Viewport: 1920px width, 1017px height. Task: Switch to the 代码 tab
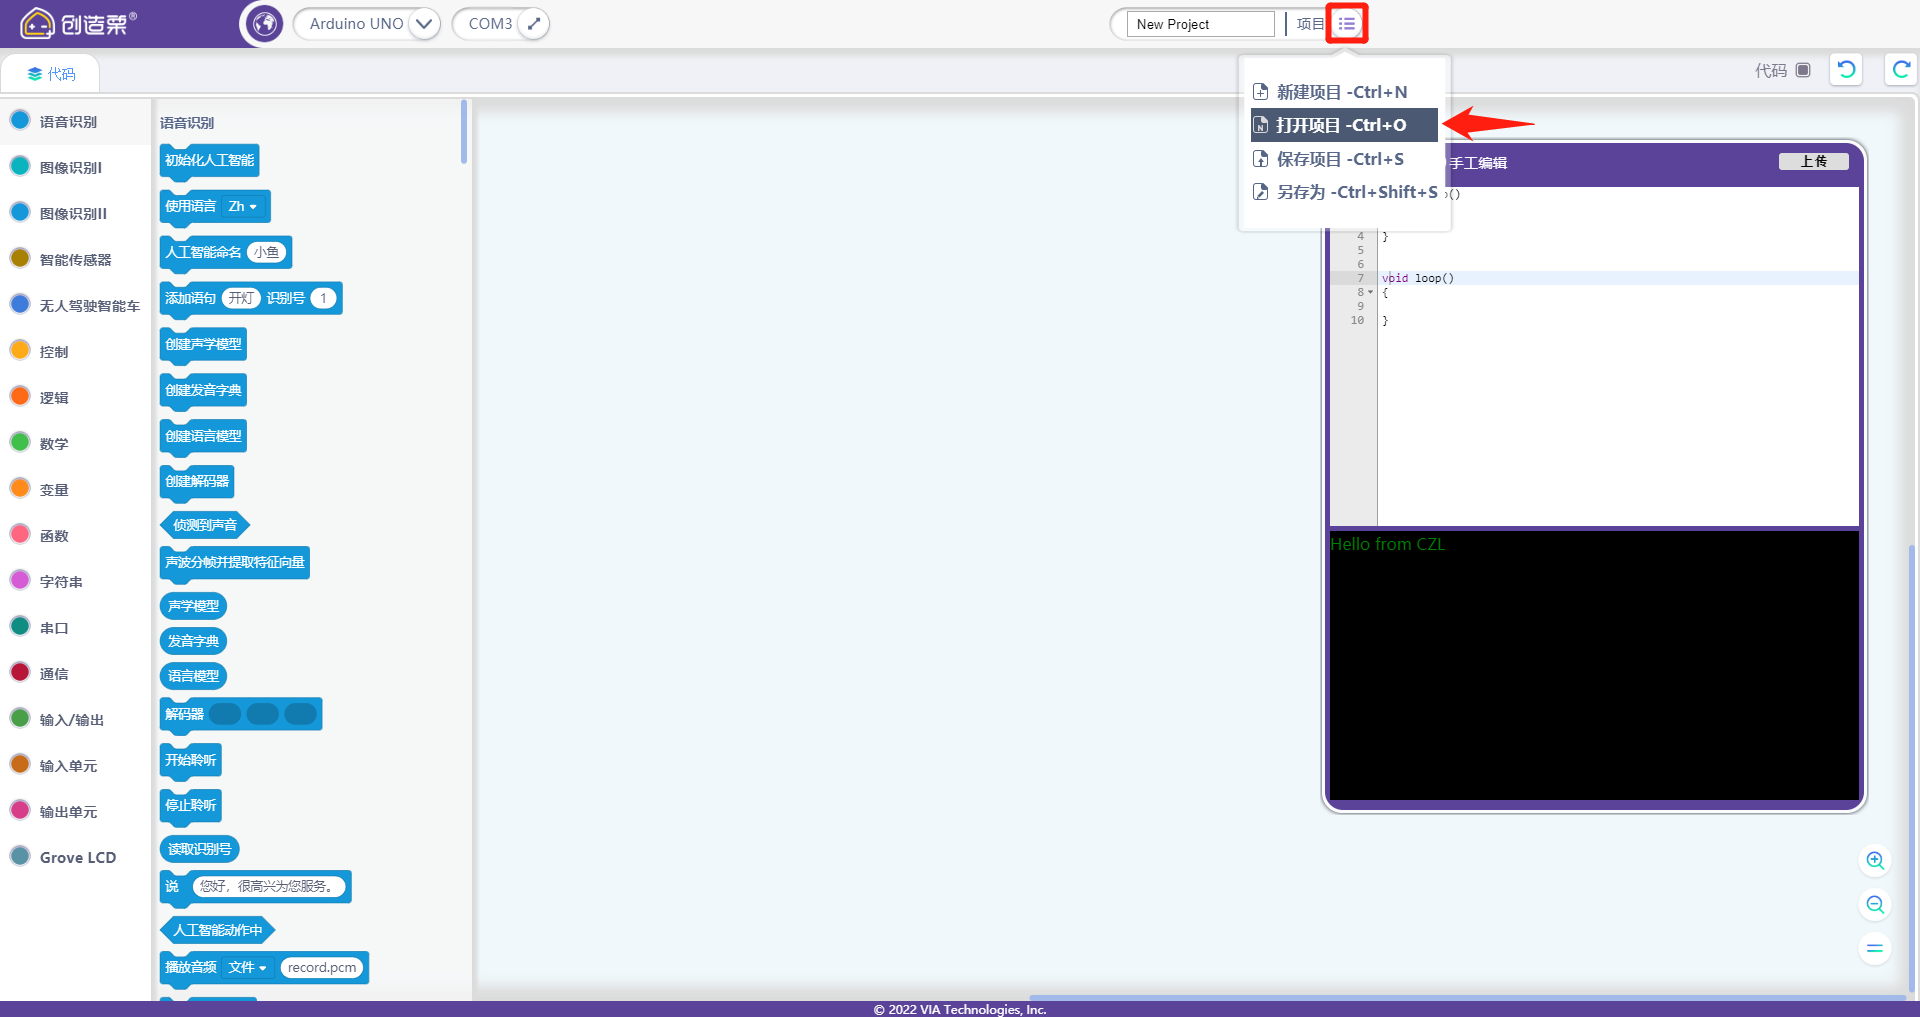click(51, 74)
